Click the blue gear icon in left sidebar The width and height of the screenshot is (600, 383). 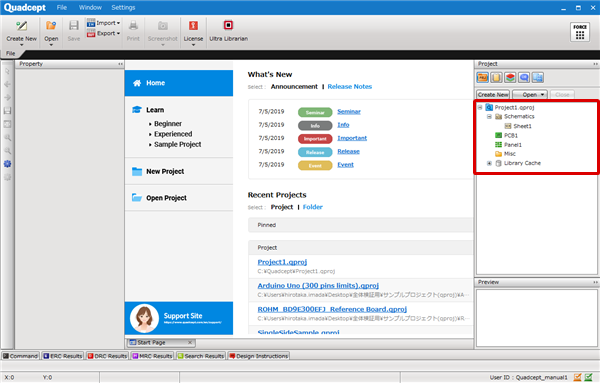pos(7,164)
